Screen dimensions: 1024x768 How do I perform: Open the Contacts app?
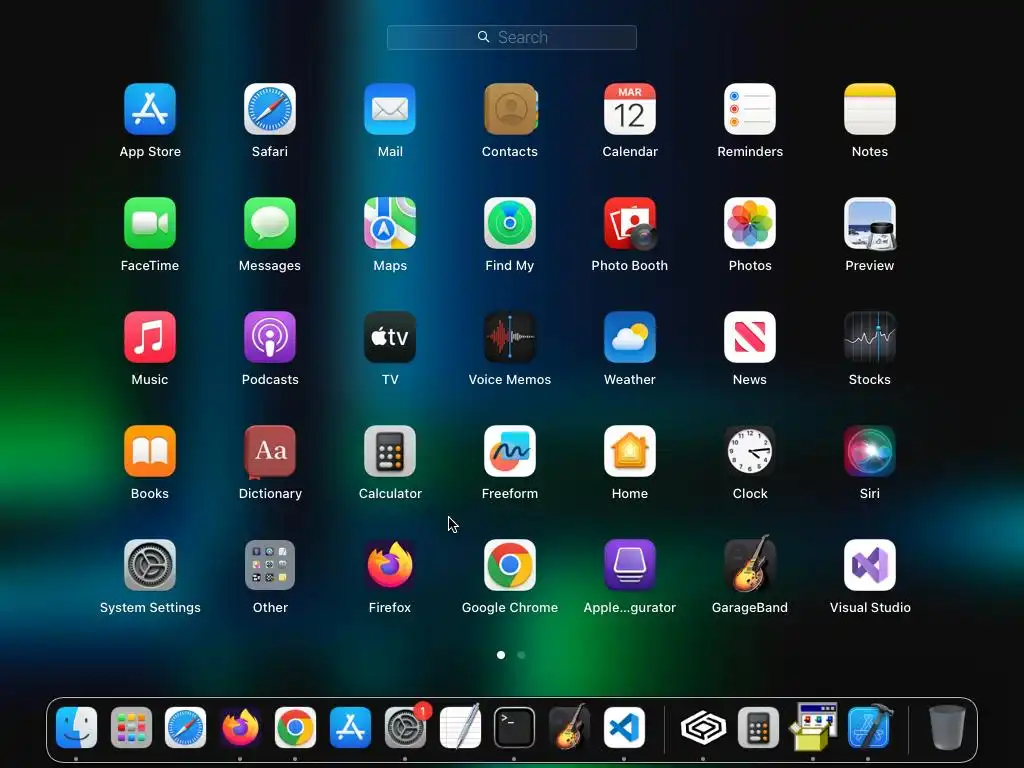click(510, 109)
